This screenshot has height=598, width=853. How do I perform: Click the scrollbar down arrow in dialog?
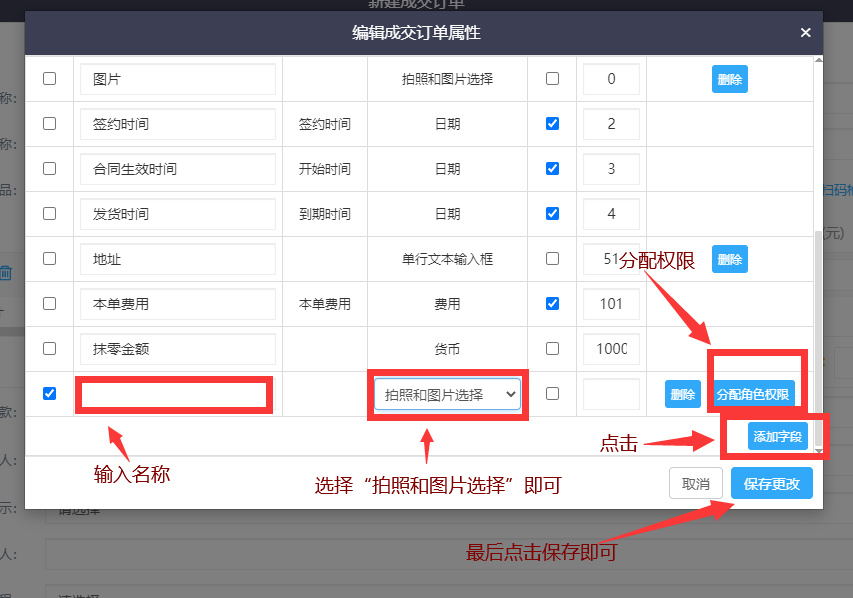[x=818, y=451]
